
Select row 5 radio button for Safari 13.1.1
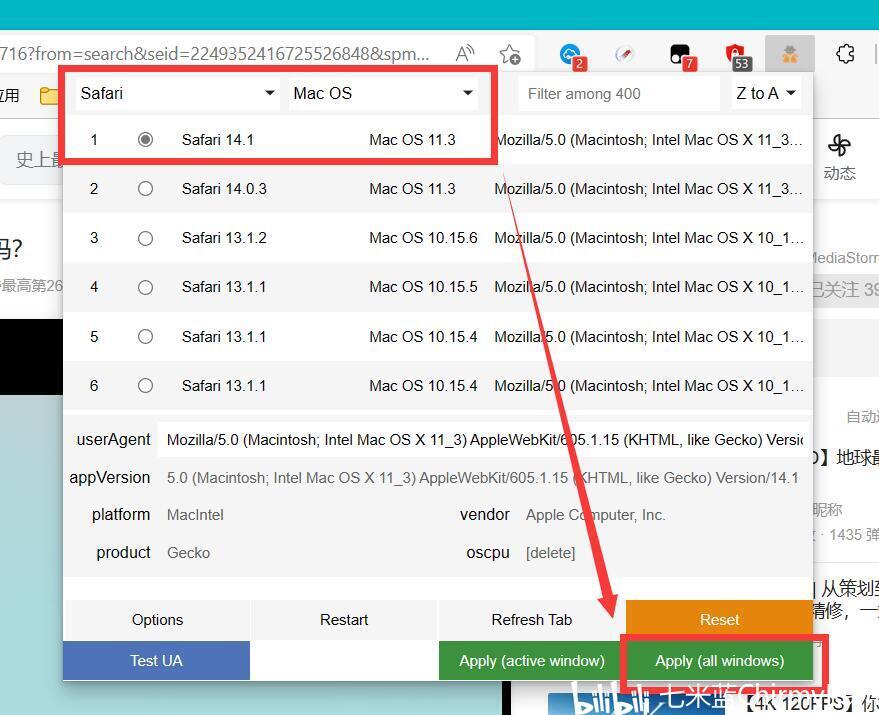[145, 336]
